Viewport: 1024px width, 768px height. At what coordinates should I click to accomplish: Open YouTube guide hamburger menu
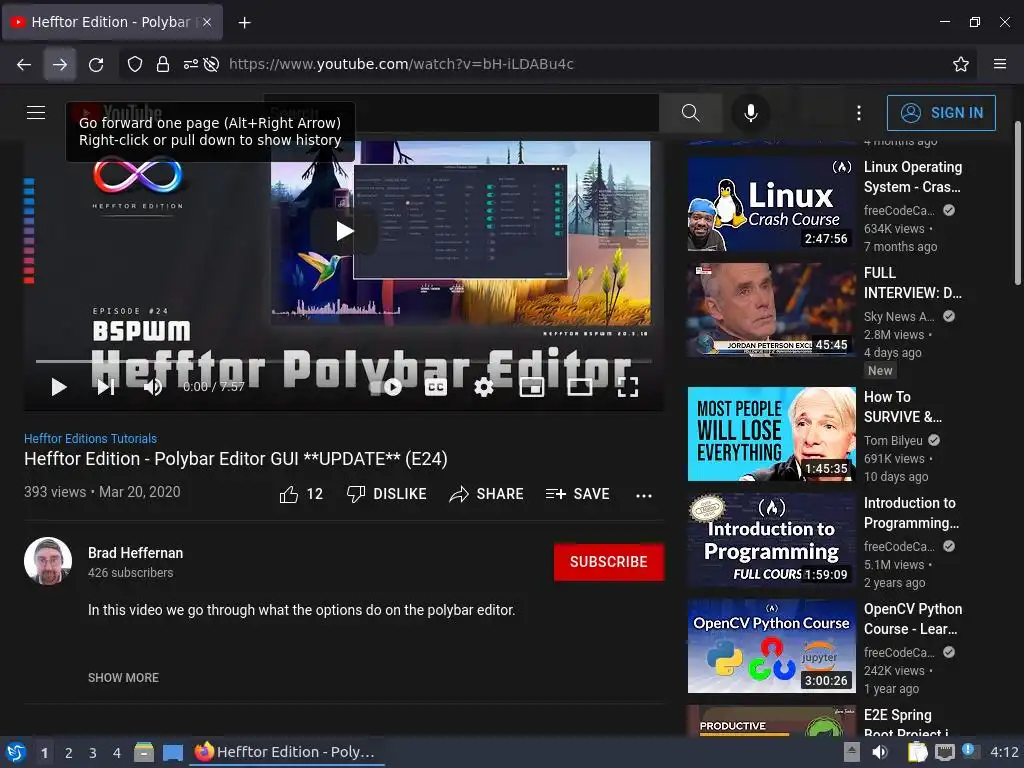(x=36, y=112)
